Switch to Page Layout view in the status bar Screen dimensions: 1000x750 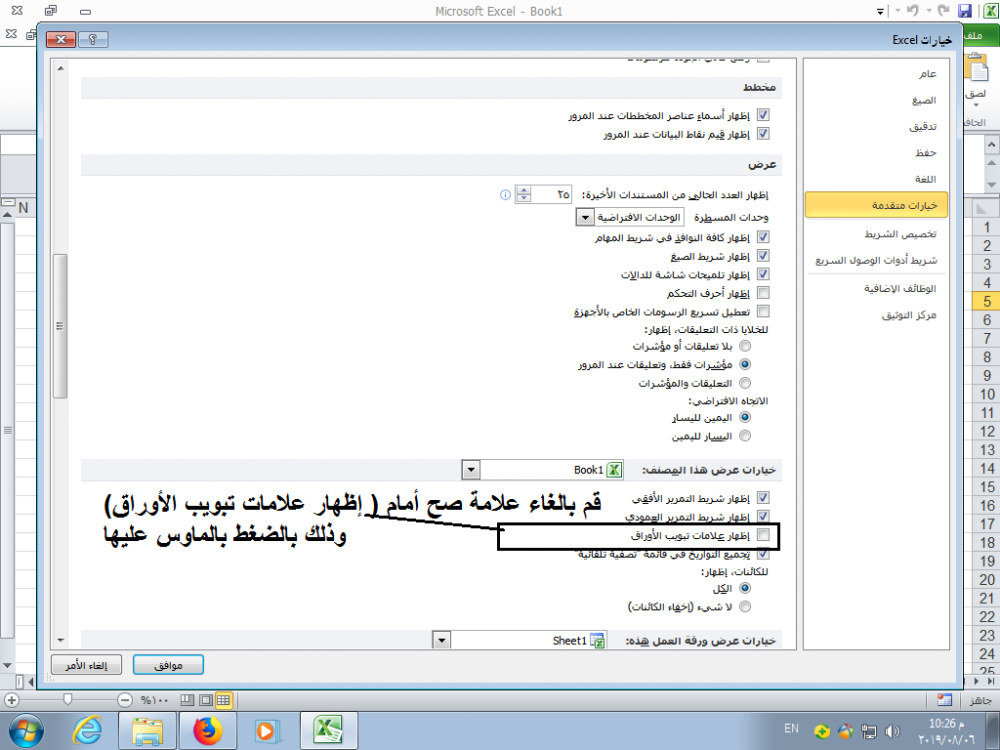pos(205,700)
